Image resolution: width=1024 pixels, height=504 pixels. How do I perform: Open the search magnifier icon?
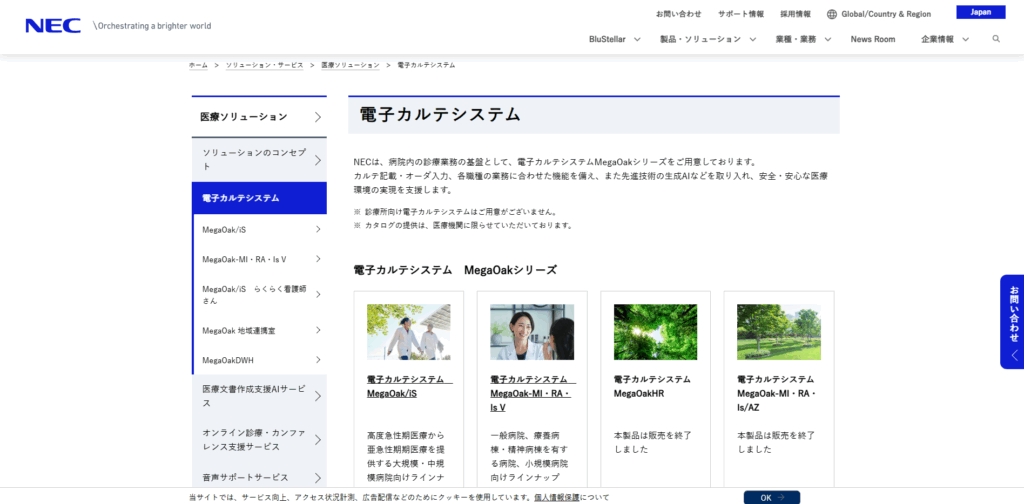(x=996, y=39)
